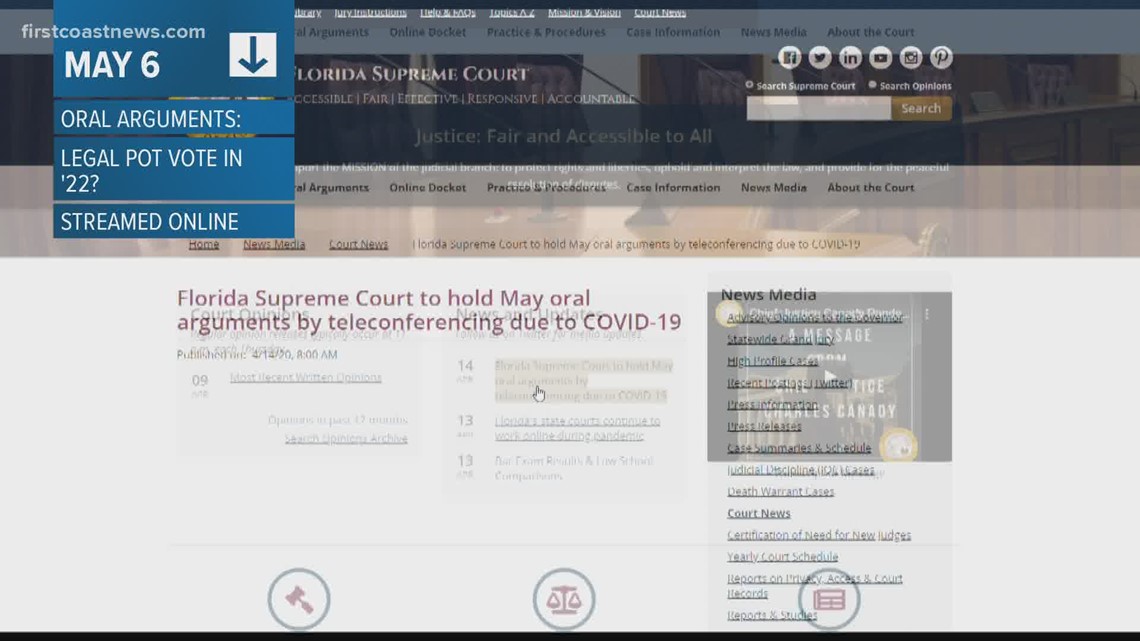Open Advisory Opinions to the Governor link
Screen dimensions: 1140x641
click(814, 318)
